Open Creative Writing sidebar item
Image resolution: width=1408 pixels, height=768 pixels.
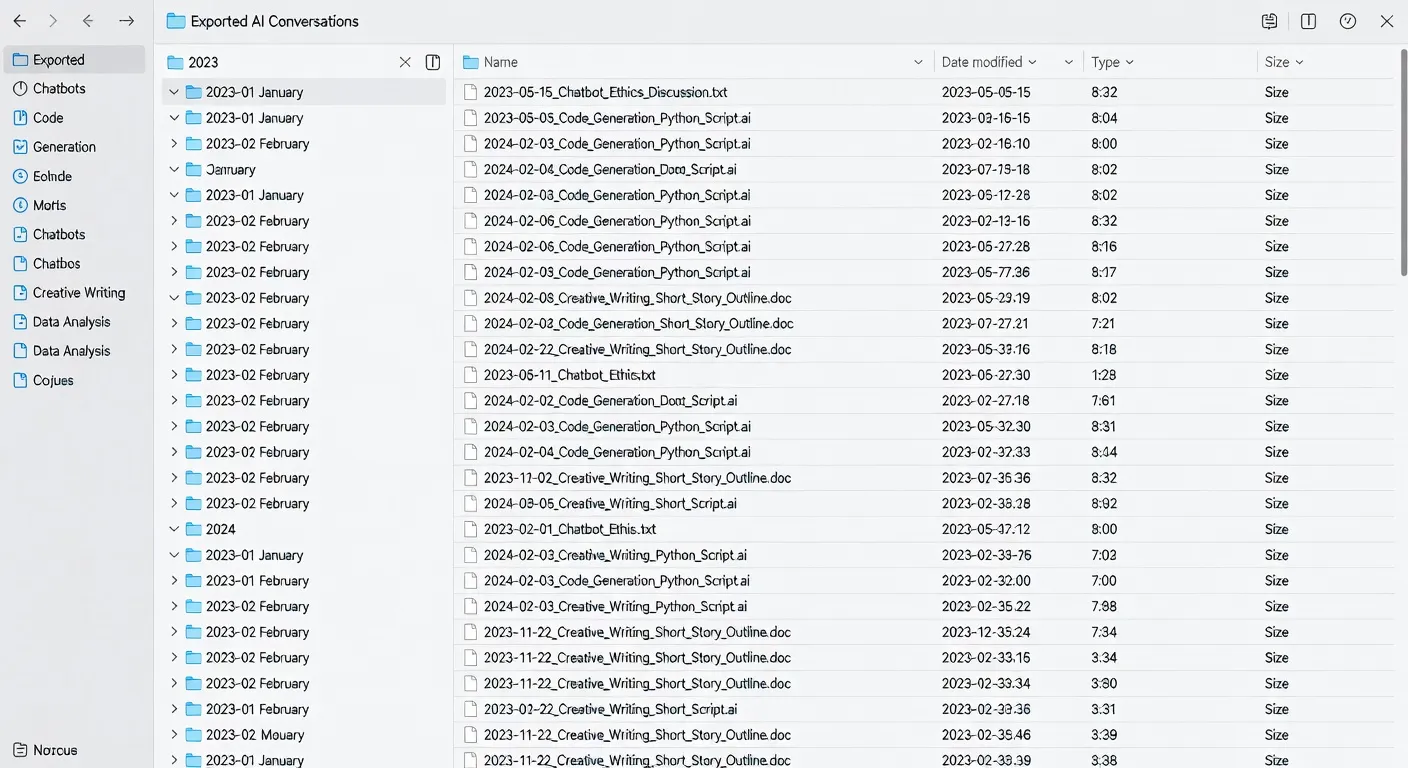(x=78, y=293)
